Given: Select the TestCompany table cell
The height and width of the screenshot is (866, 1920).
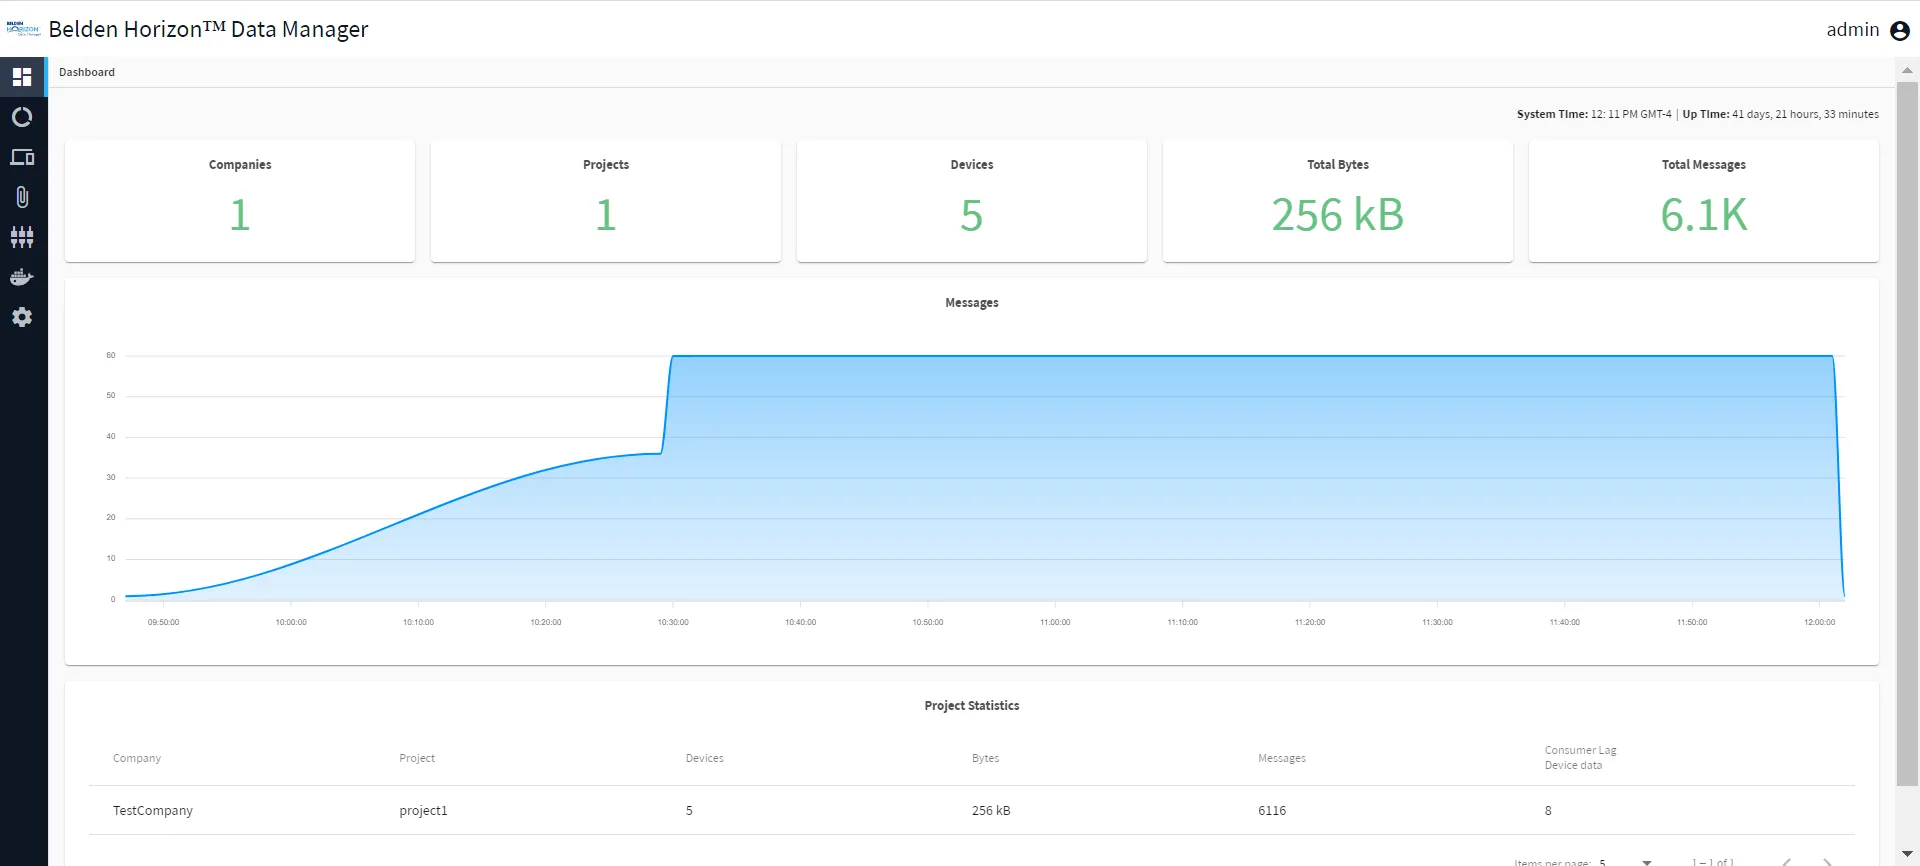Looking at the screenshot, I should click(x=153, y=811).
